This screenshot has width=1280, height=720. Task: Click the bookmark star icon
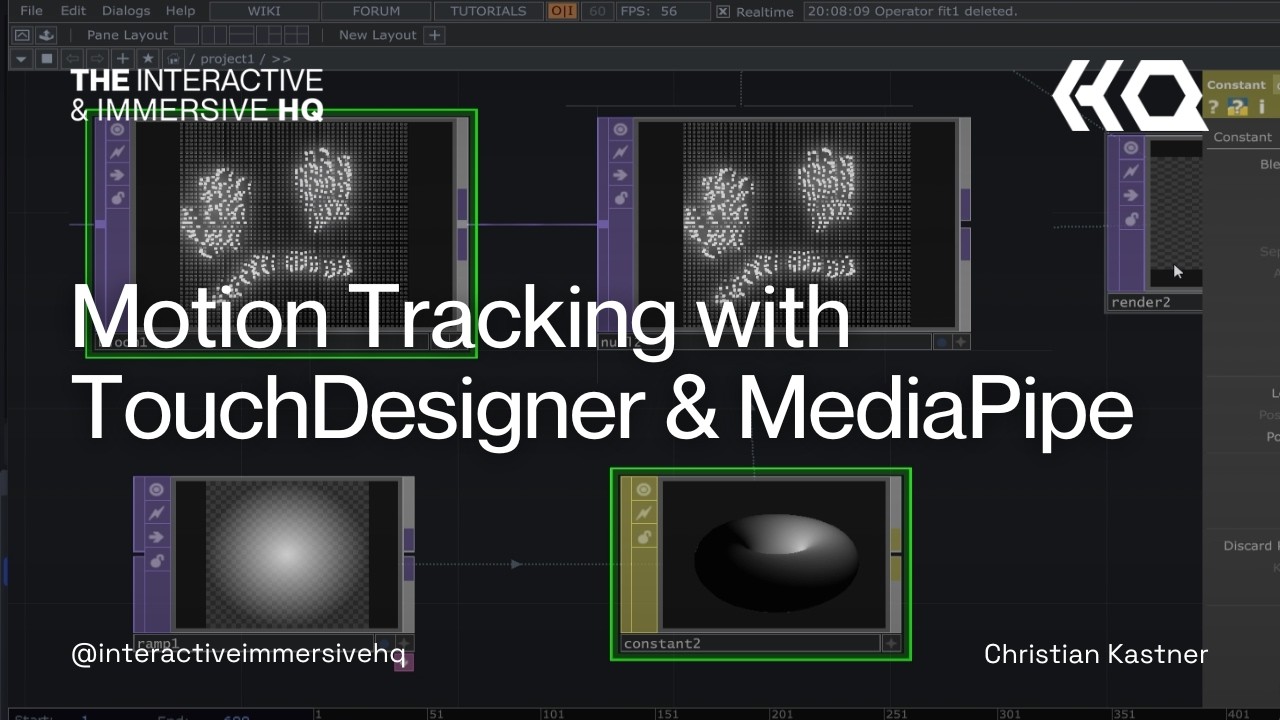148,59
